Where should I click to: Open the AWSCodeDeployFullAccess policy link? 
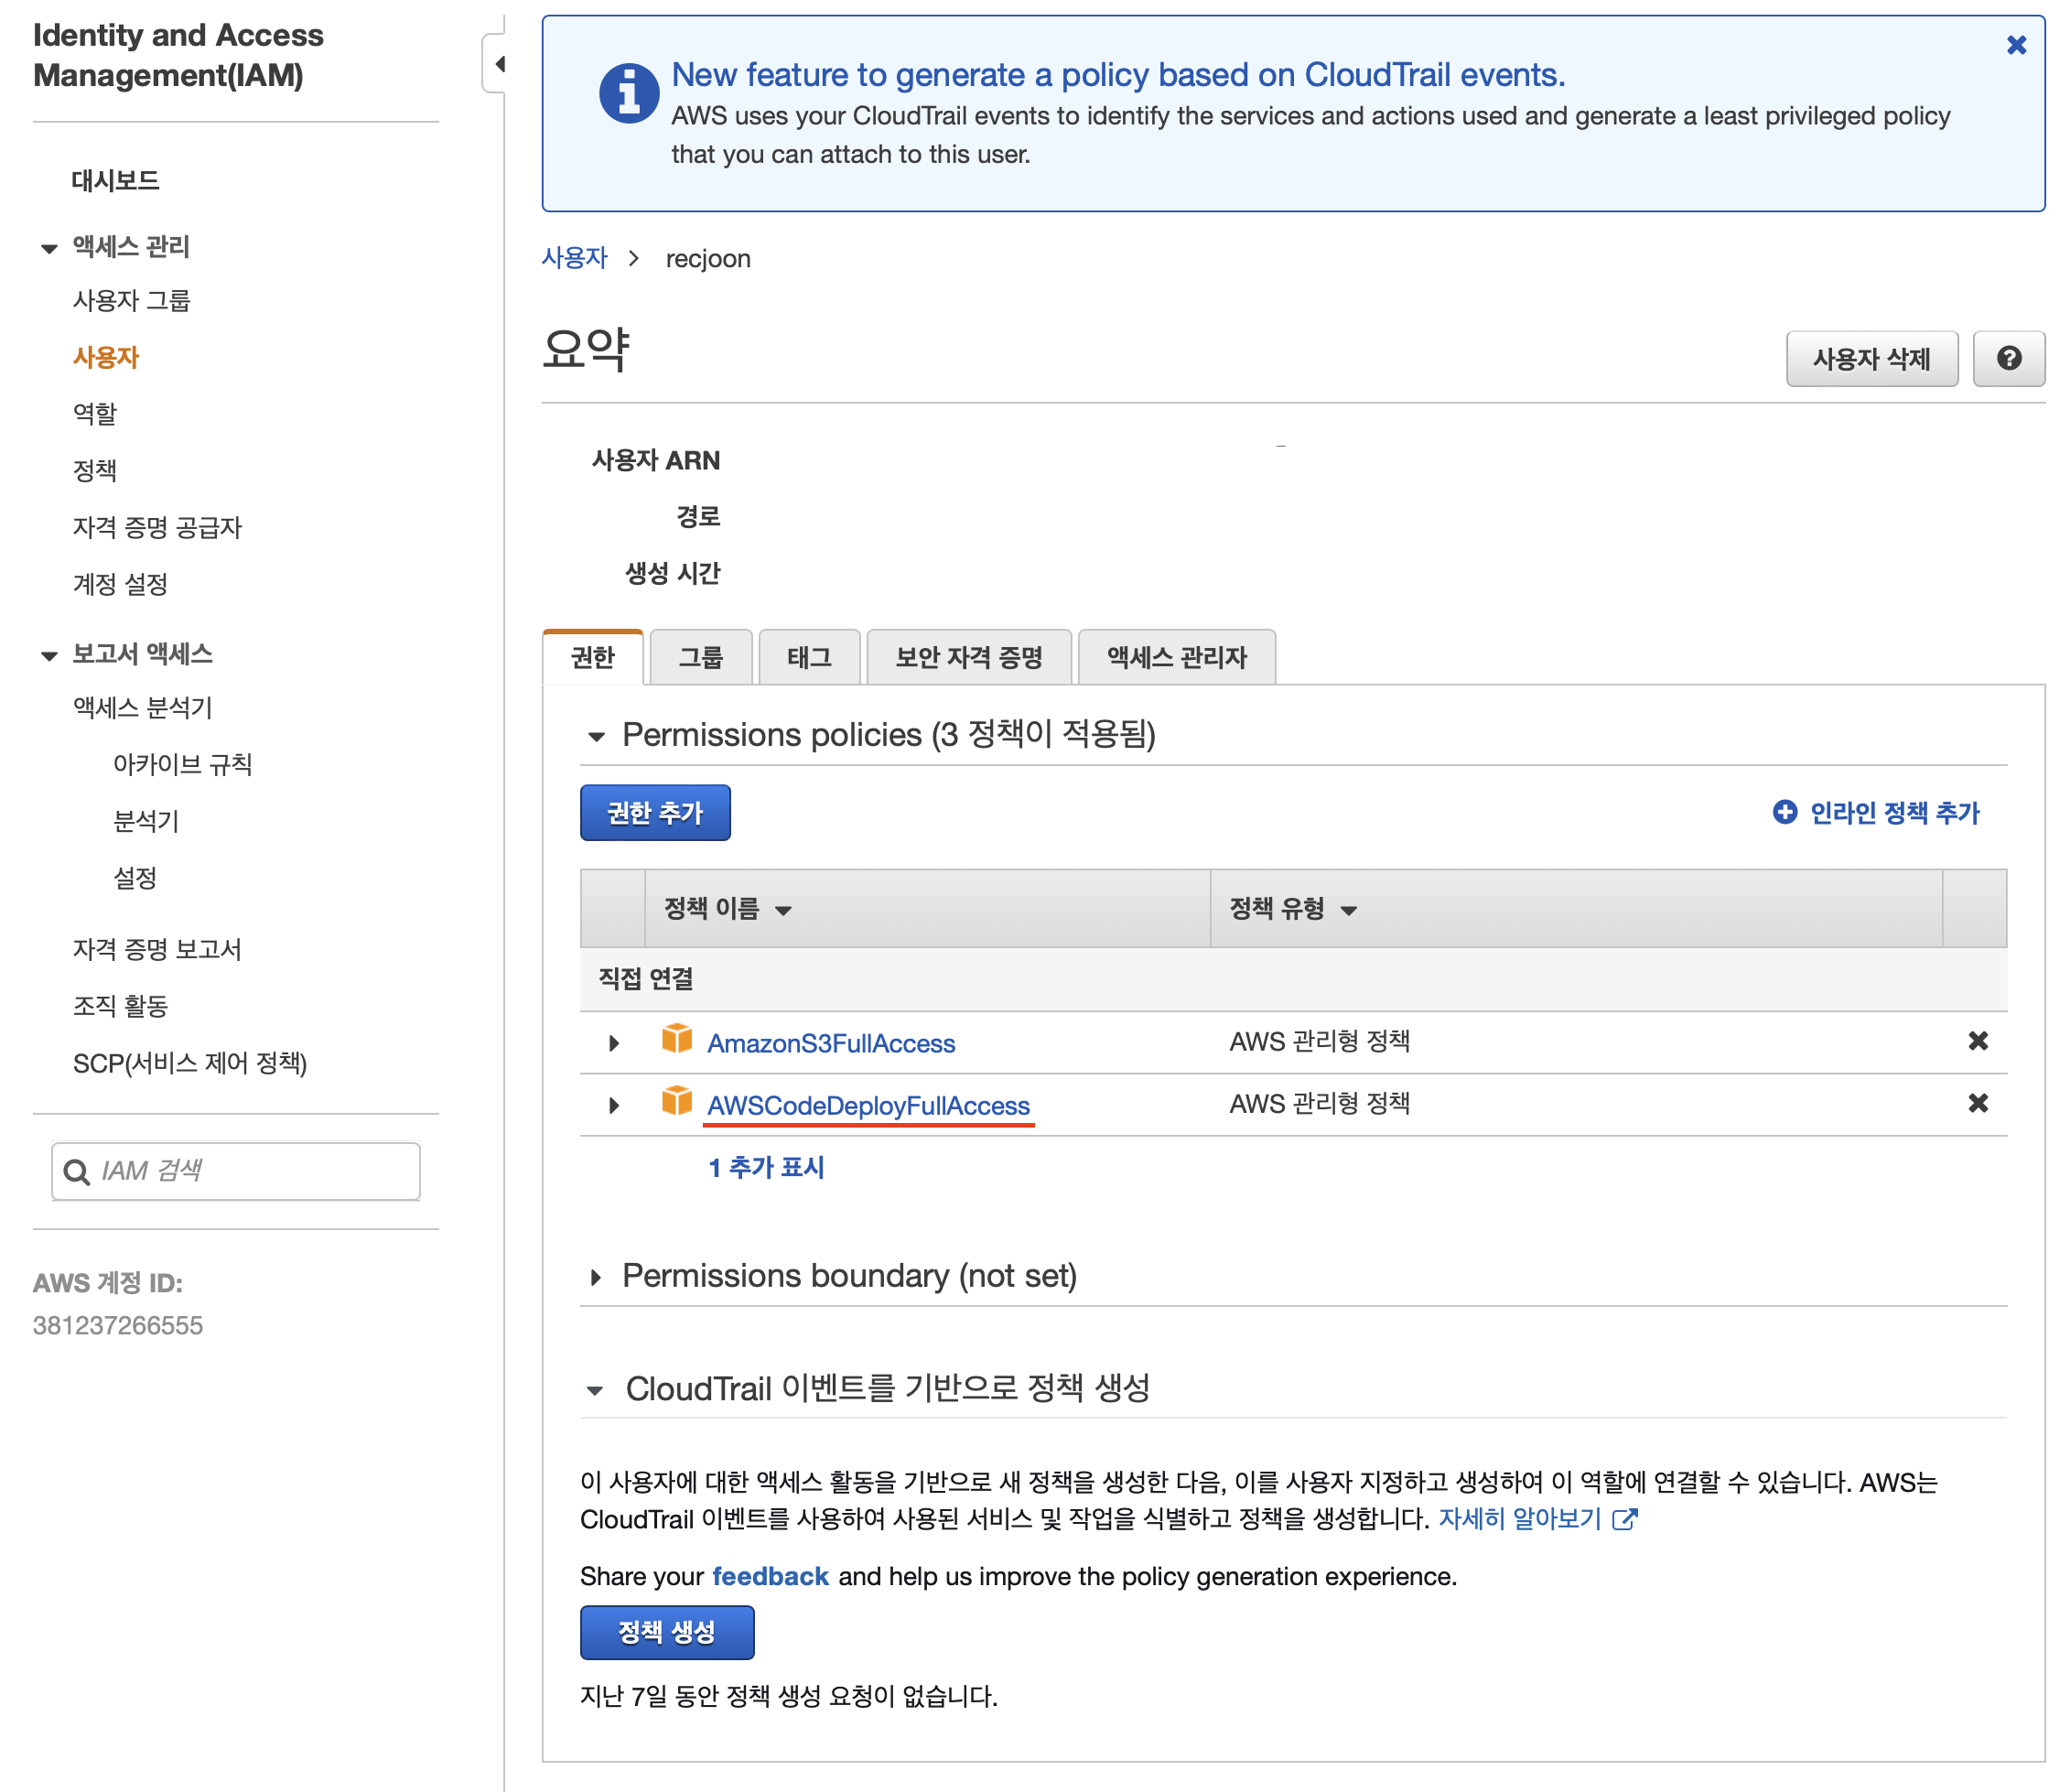click(868, 1105)
